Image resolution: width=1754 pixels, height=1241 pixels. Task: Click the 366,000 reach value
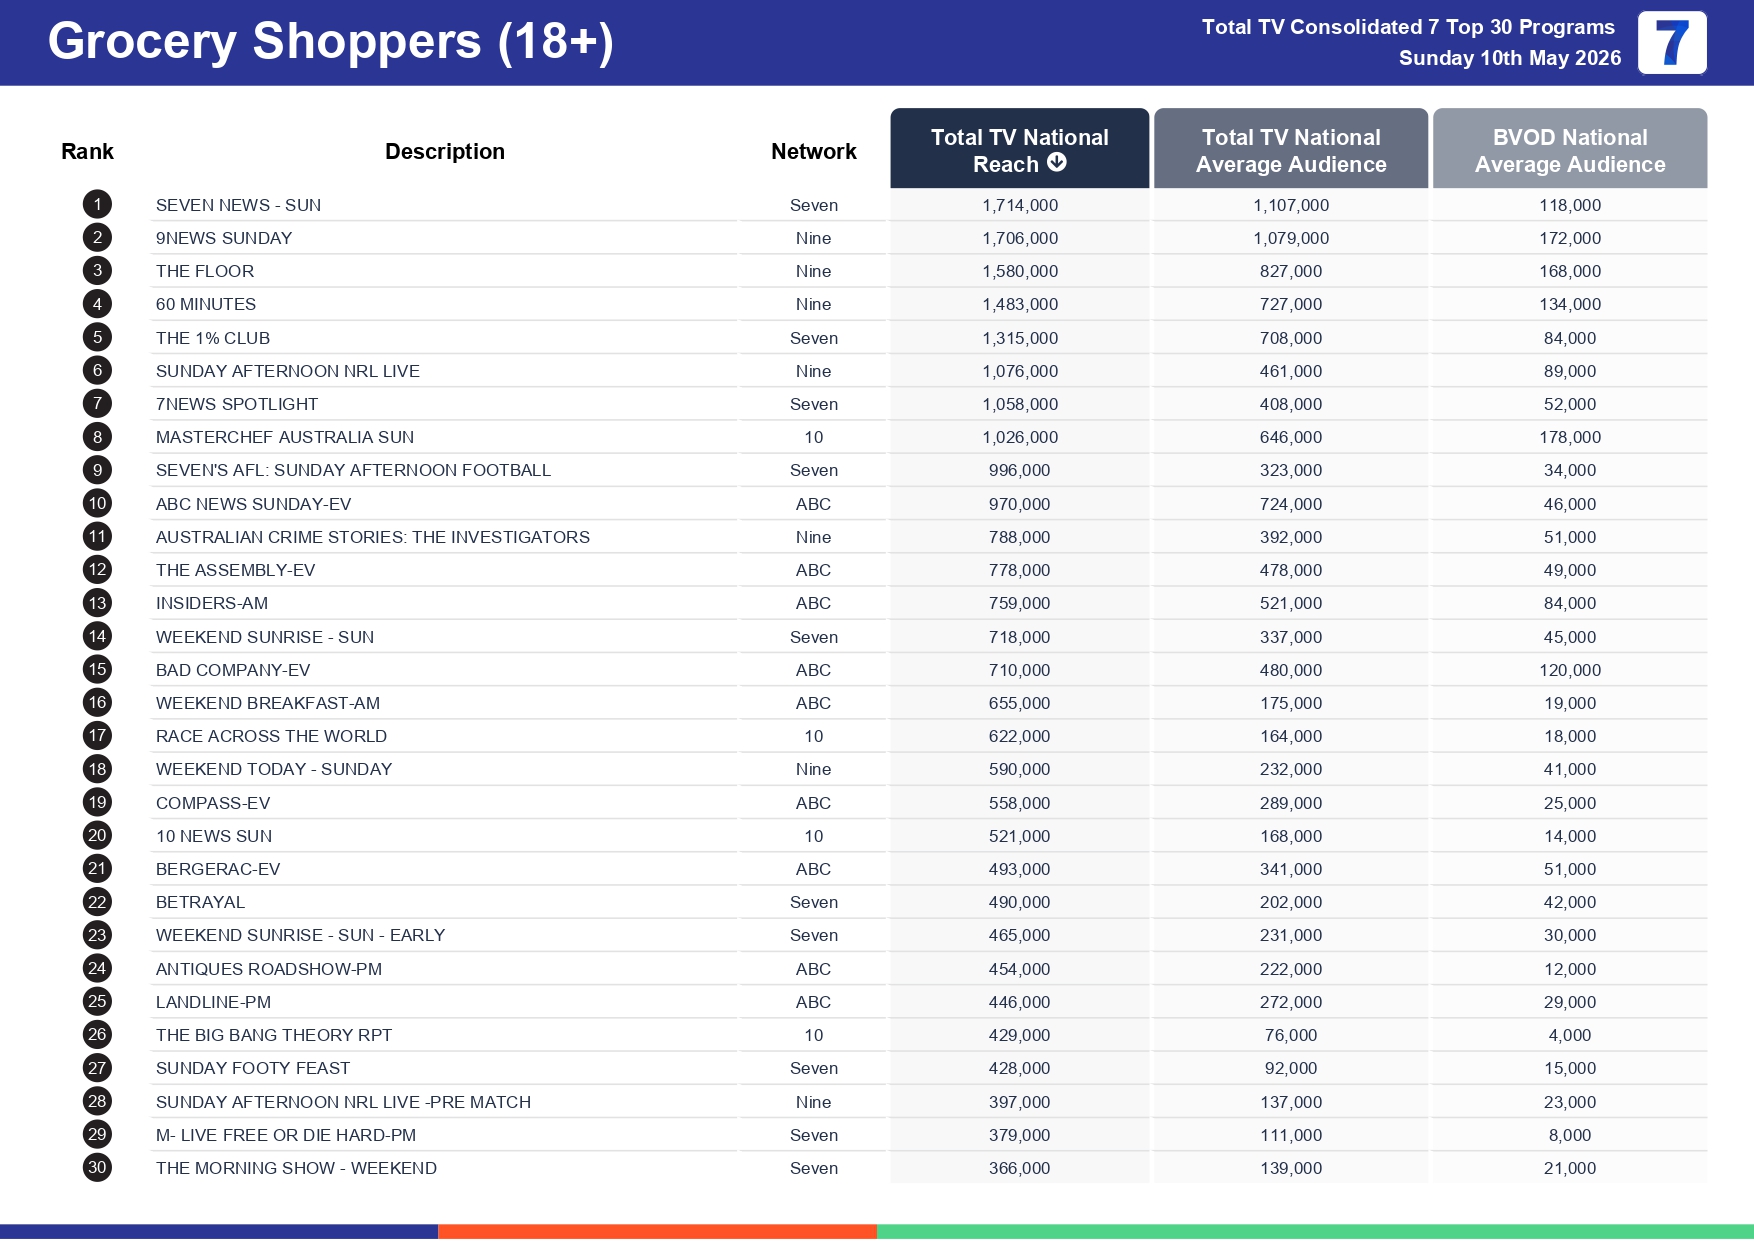pyautogui.click(x=1020, y=1168)
